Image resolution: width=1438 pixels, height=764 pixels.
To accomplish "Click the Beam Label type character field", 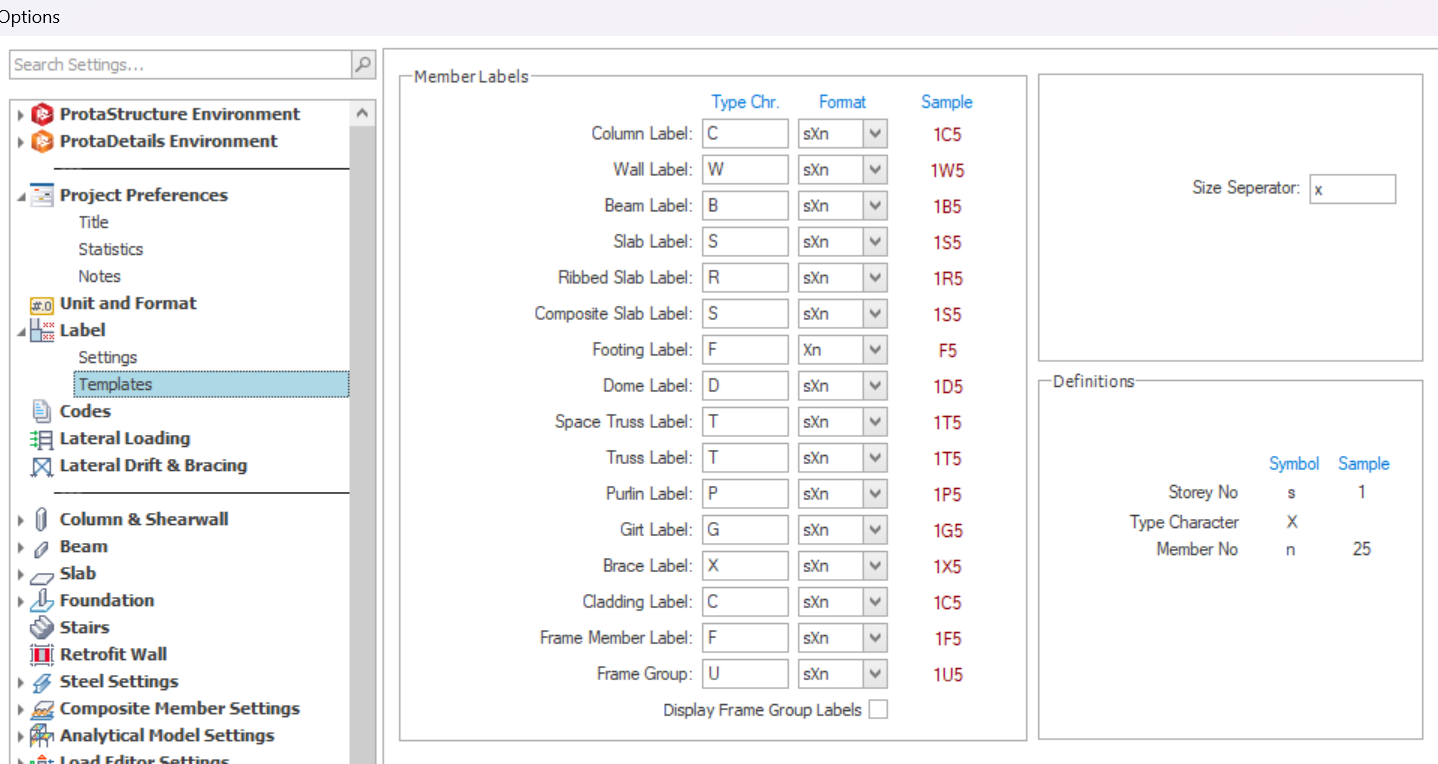I will pos(745,206).
